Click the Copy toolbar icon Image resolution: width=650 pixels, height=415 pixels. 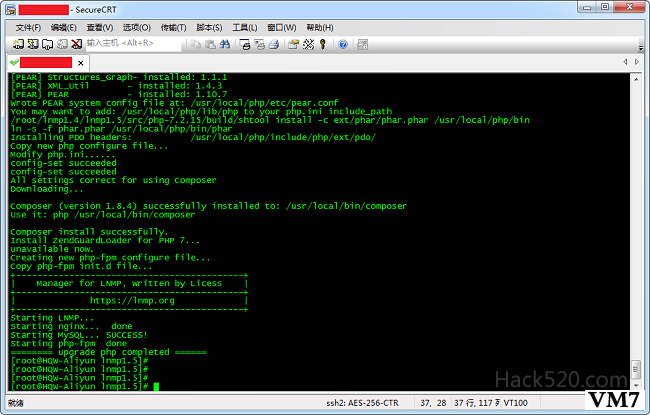(195, 44)
